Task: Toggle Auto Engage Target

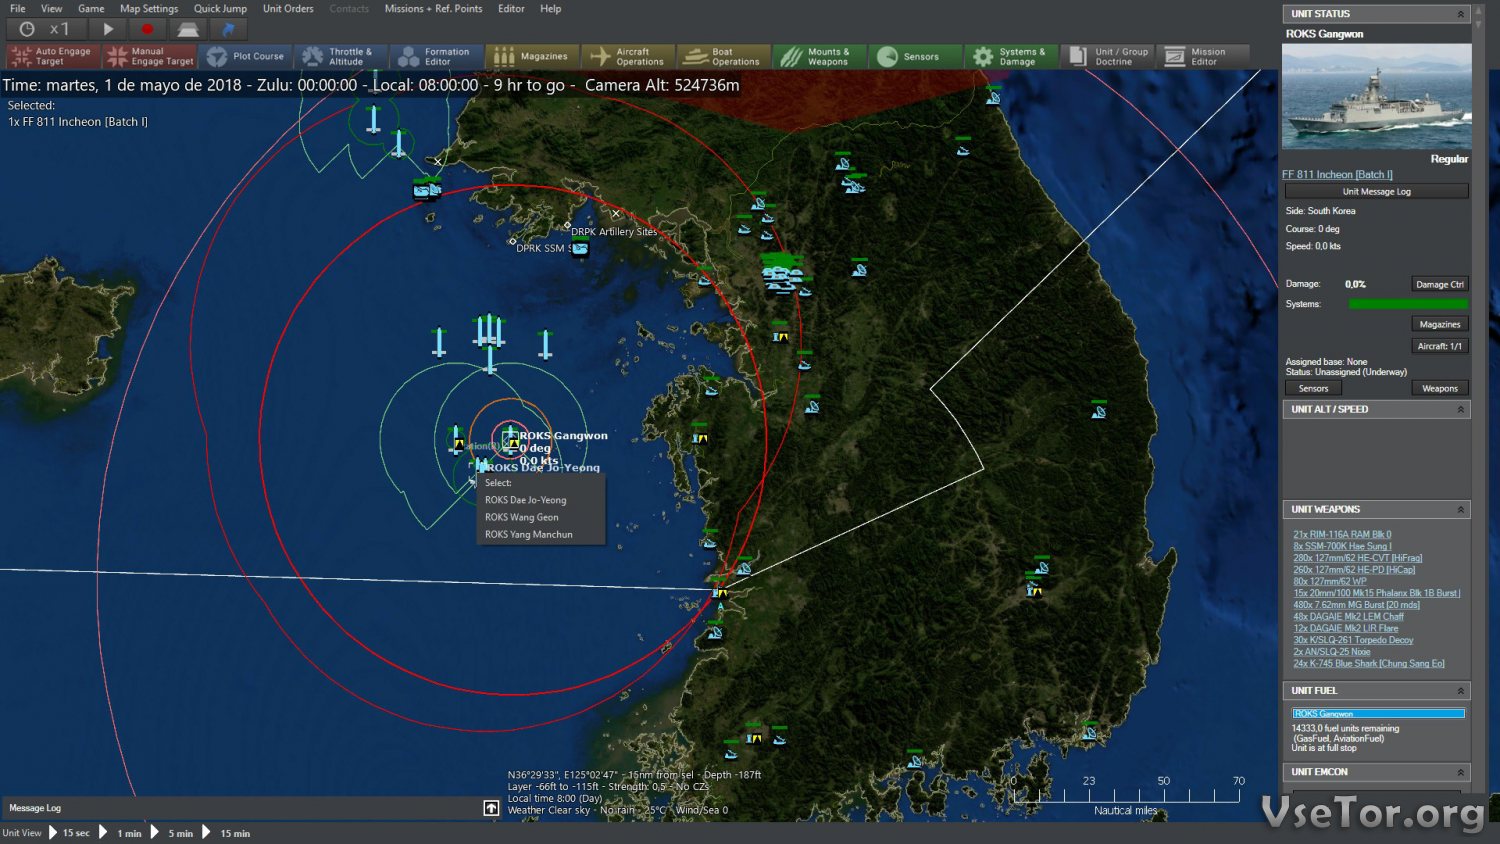Action: [52, 57]
